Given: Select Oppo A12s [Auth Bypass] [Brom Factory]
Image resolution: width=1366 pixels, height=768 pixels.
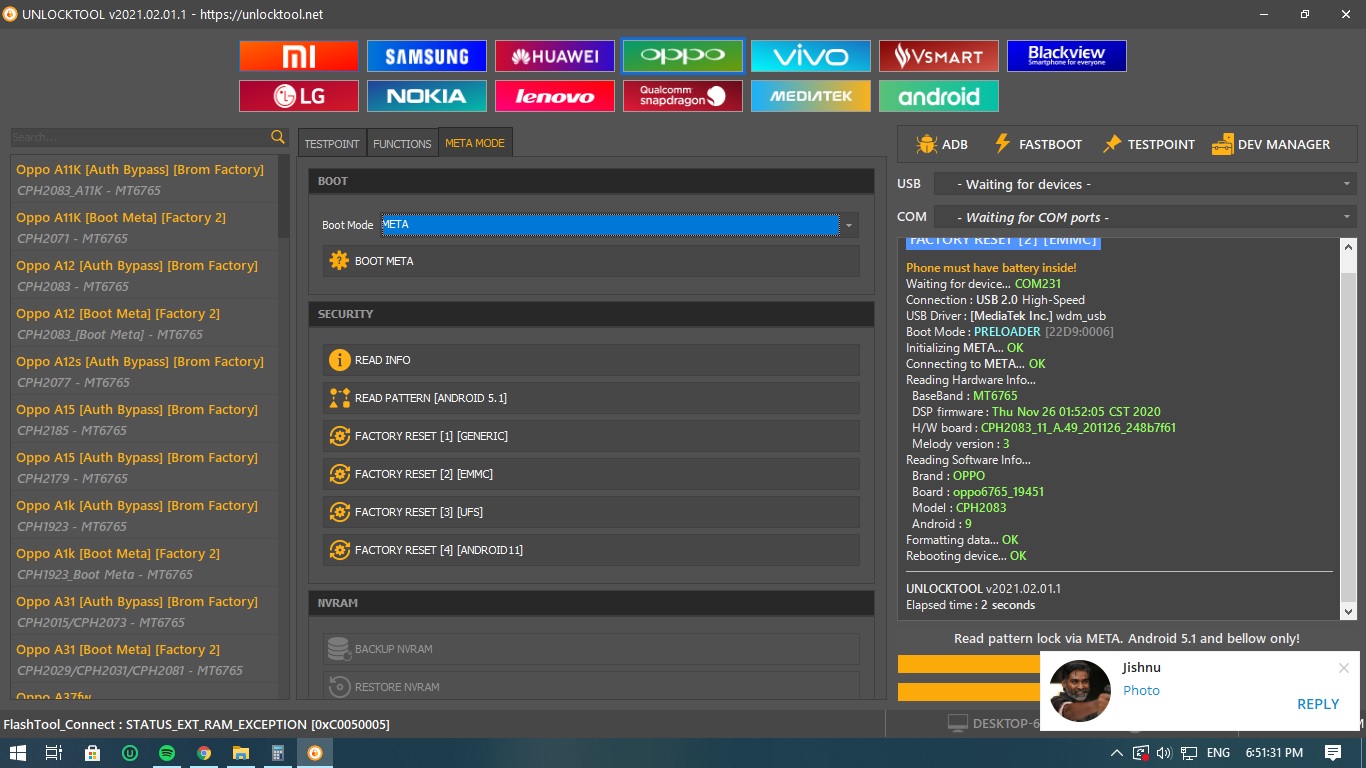Looking at the screenshot, I should (144, 372).
